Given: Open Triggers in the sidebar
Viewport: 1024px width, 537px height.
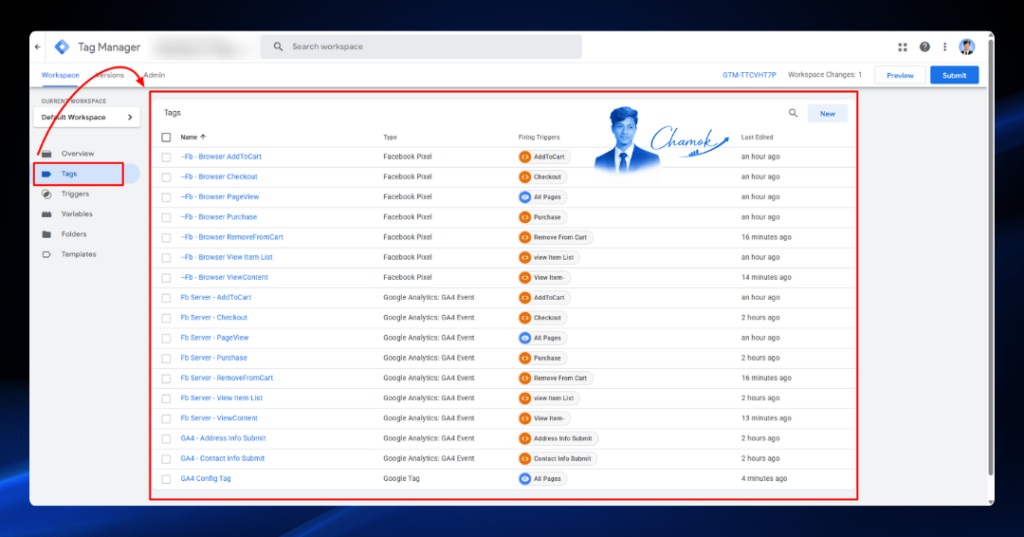Looking at the screenshot, I should (x=75, y=194).
